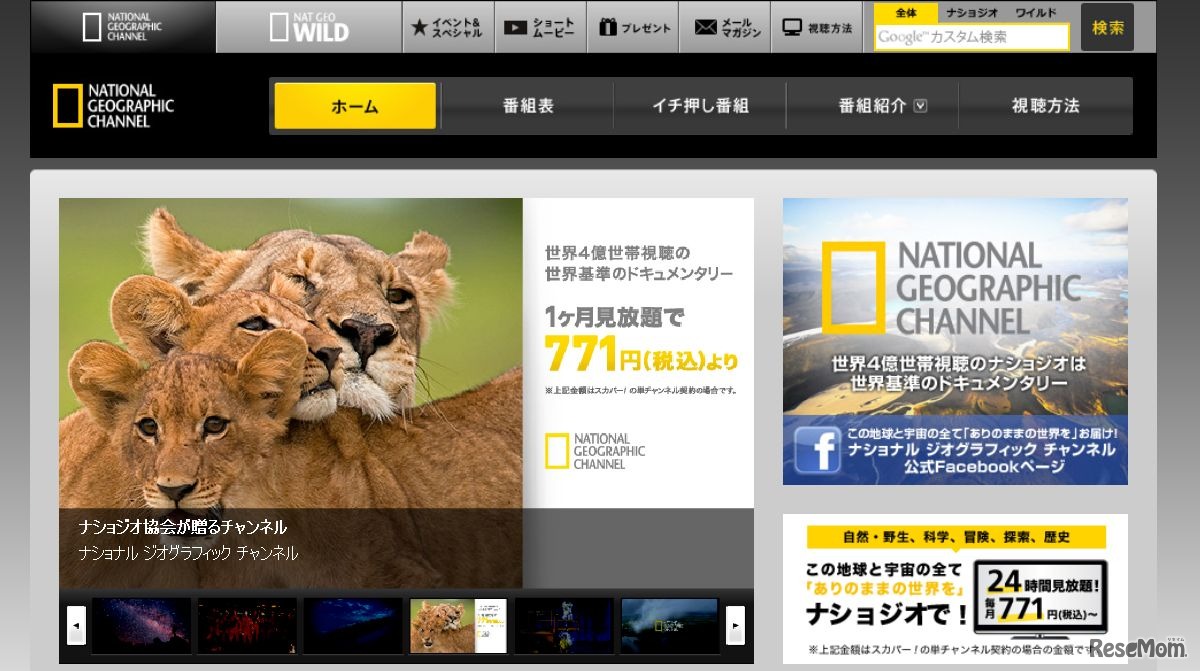Viewport: 1200px width, 671px height.
Task: Select the astronaut thumbnail
Action: coord(564,625)
